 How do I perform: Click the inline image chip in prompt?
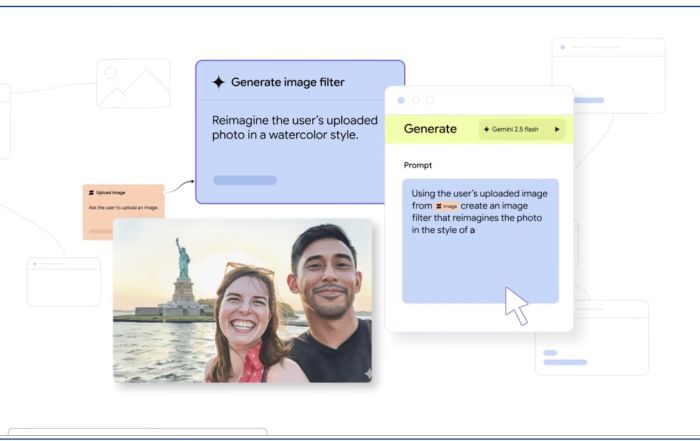pyautogui.click(x=447, y=206)
